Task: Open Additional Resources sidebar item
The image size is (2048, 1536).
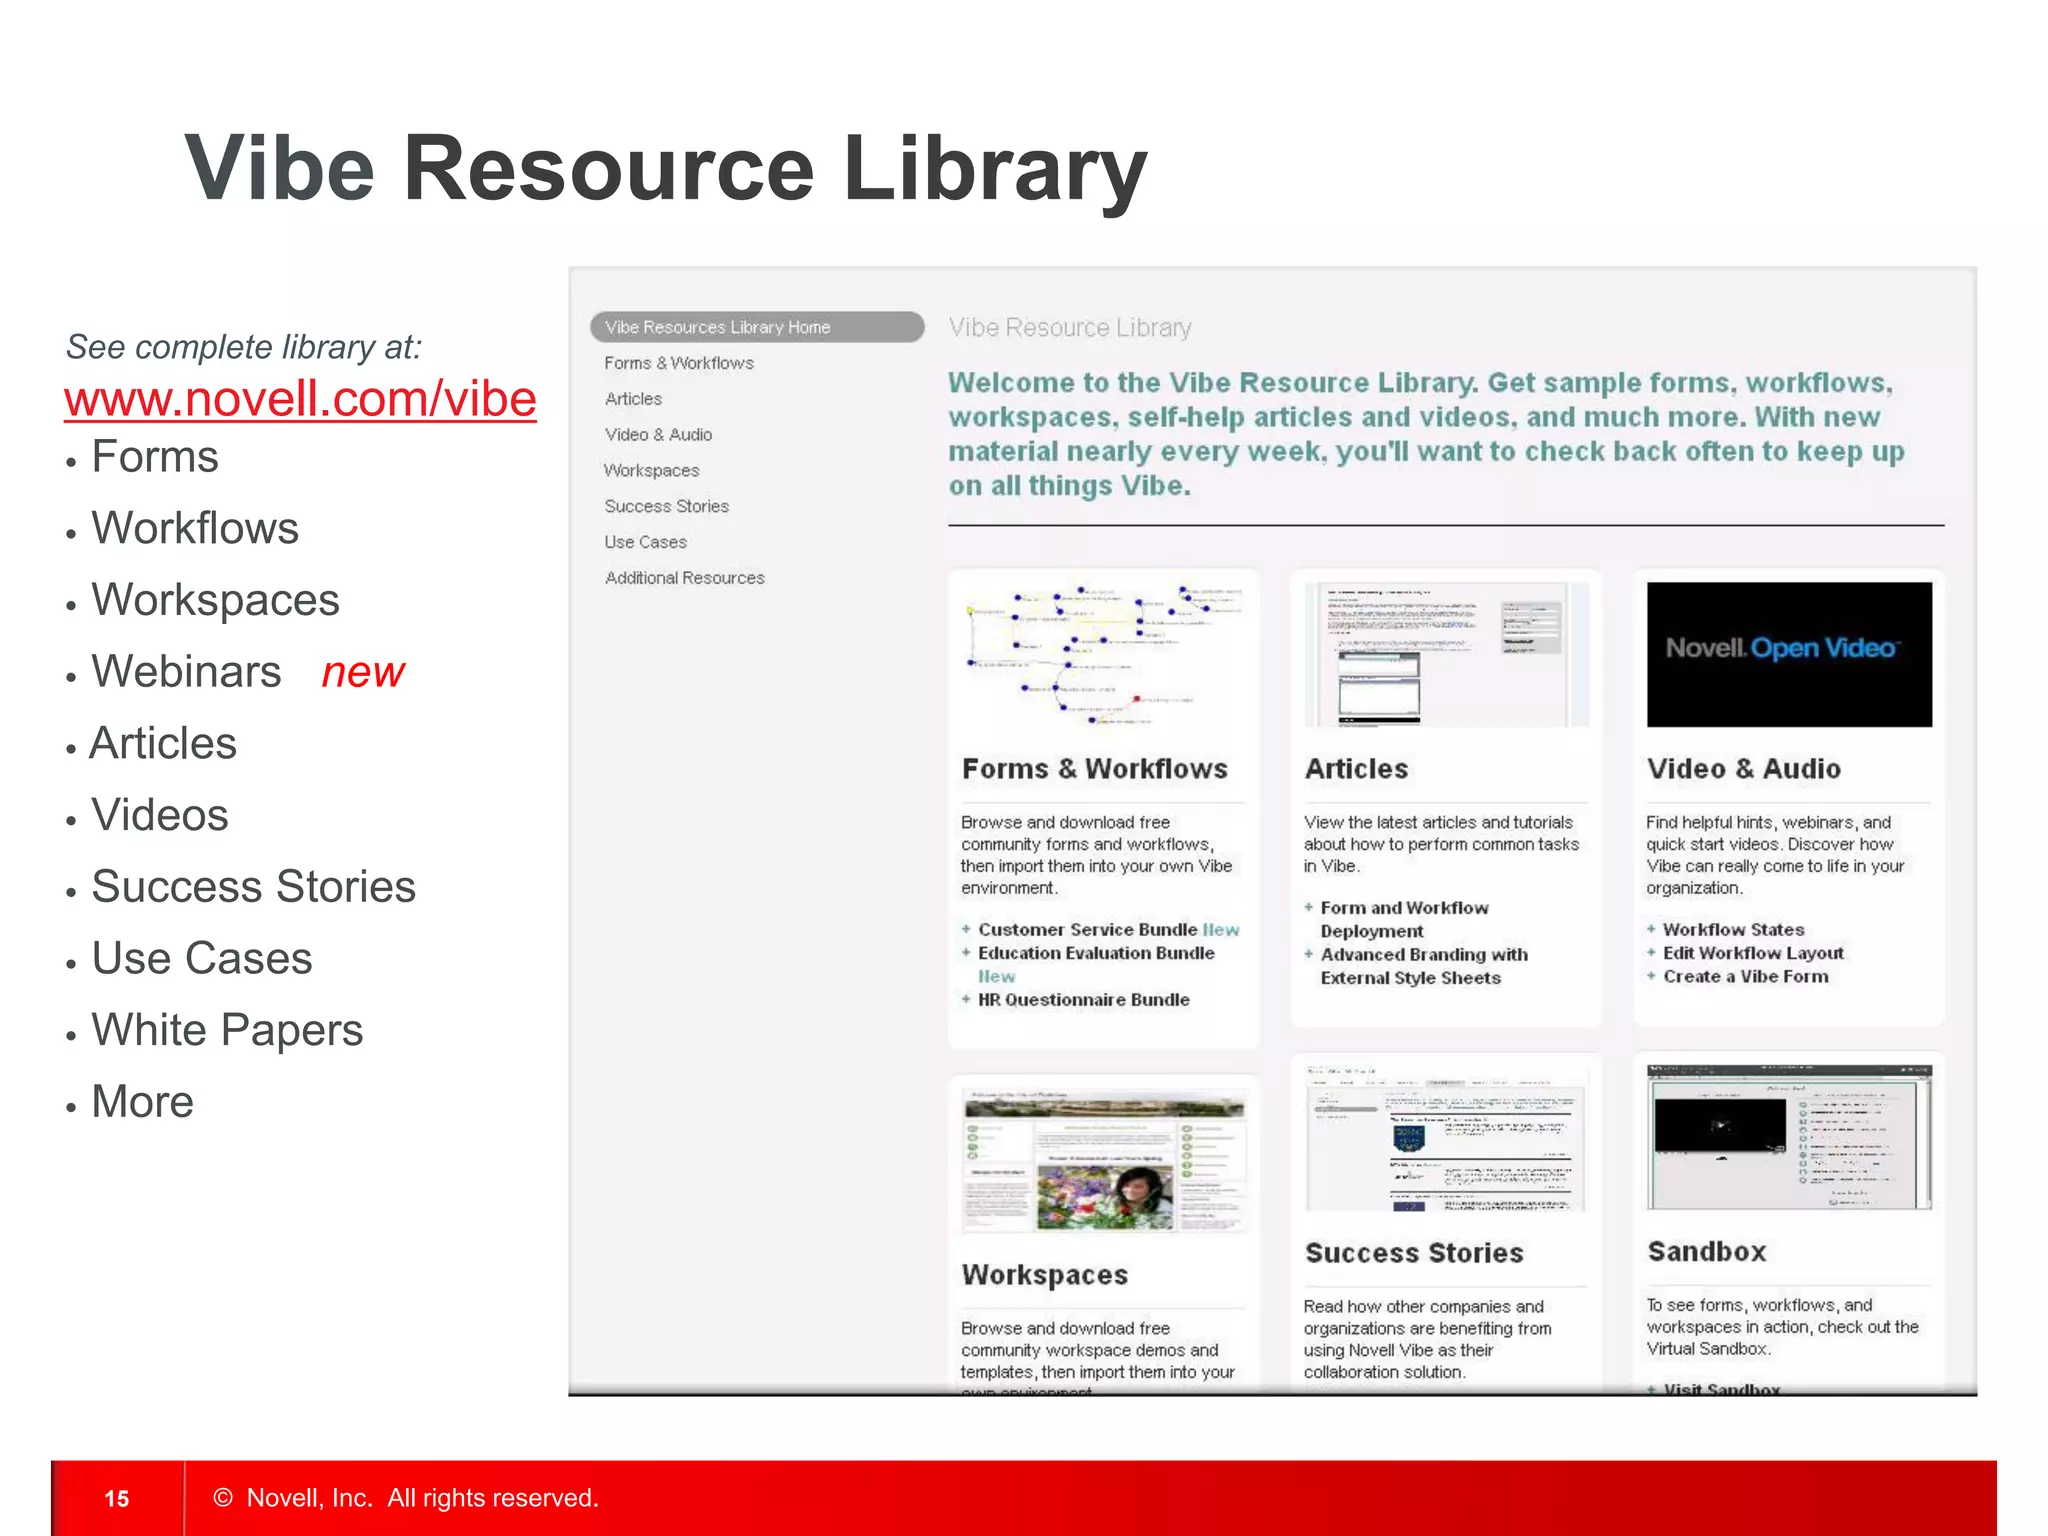Action: coord(684,578)
